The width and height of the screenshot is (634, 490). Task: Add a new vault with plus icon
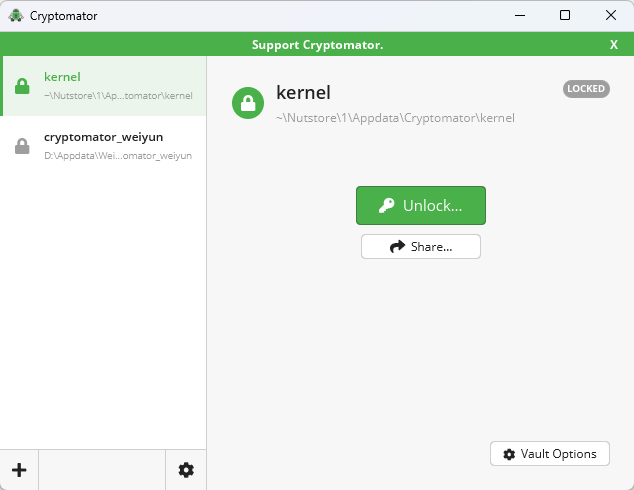[19, 470]
